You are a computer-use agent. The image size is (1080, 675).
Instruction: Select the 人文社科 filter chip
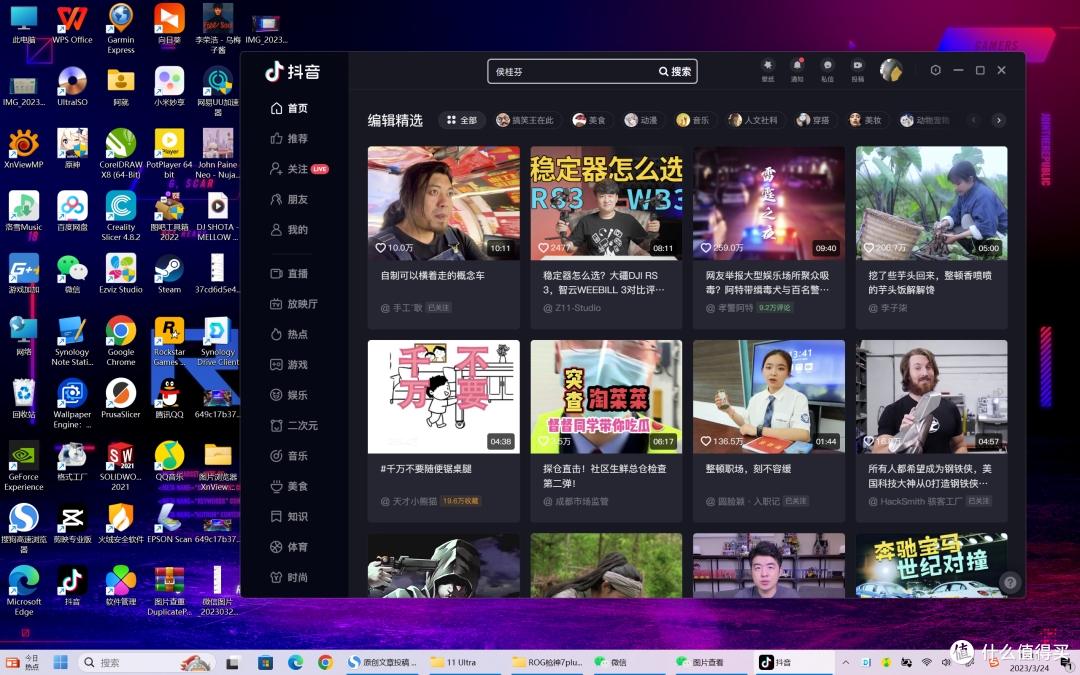pos(755,120)
